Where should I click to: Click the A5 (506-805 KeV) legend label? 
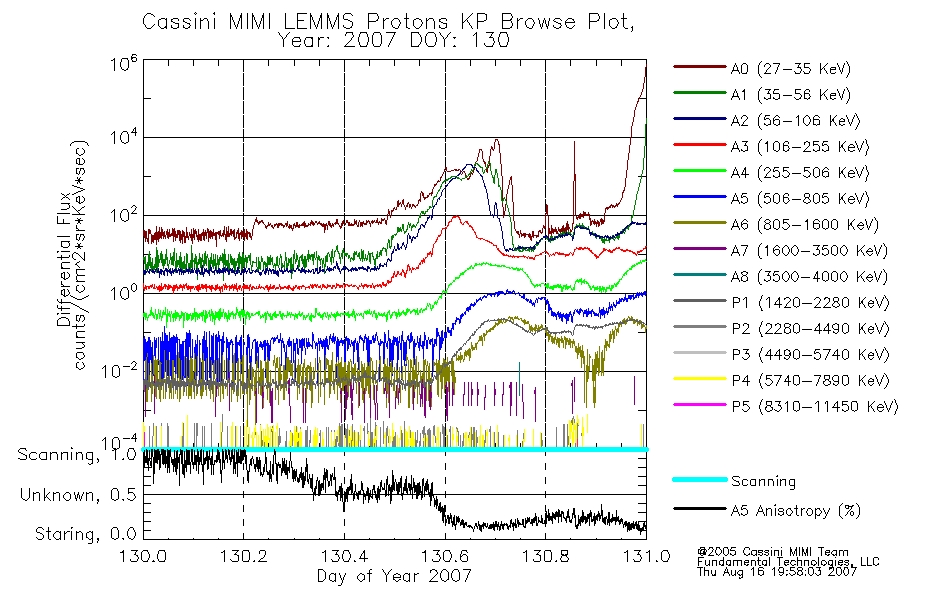click(x=800, y=199)
